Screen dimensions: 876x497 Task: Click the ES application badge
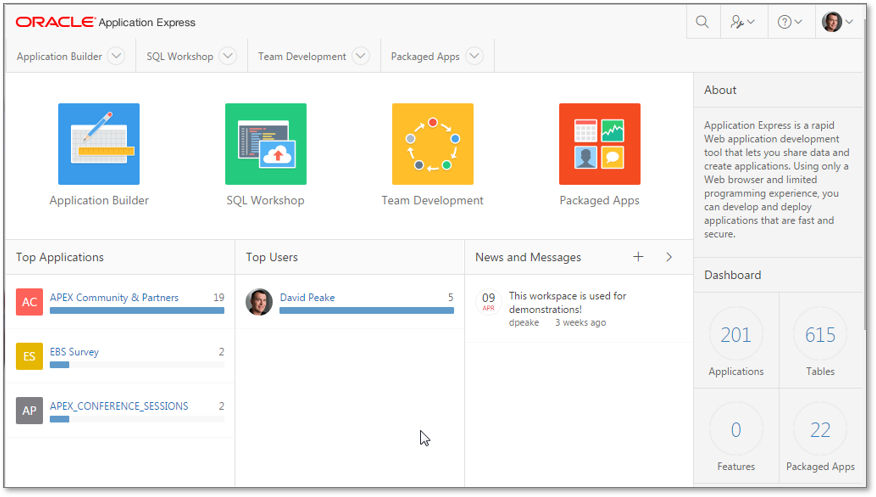pos(30,356)
